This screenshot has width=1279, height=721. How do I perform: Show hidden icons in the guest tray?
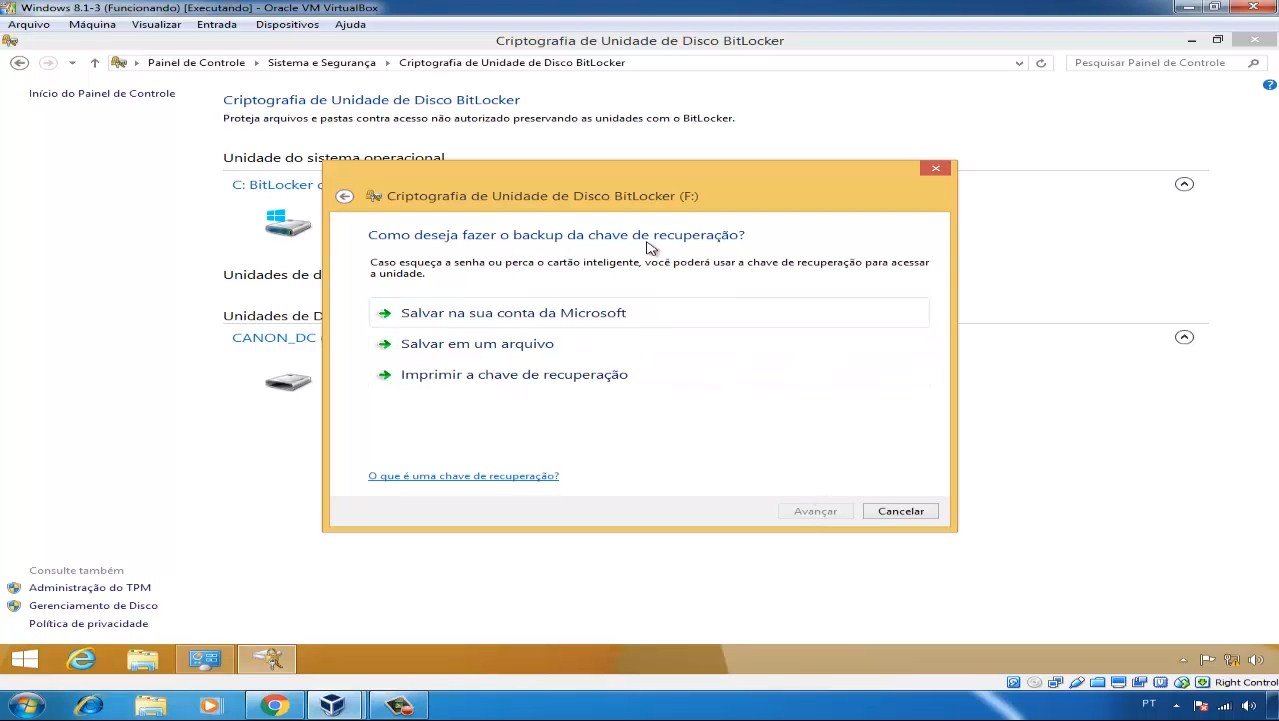tap(1184, 660)
